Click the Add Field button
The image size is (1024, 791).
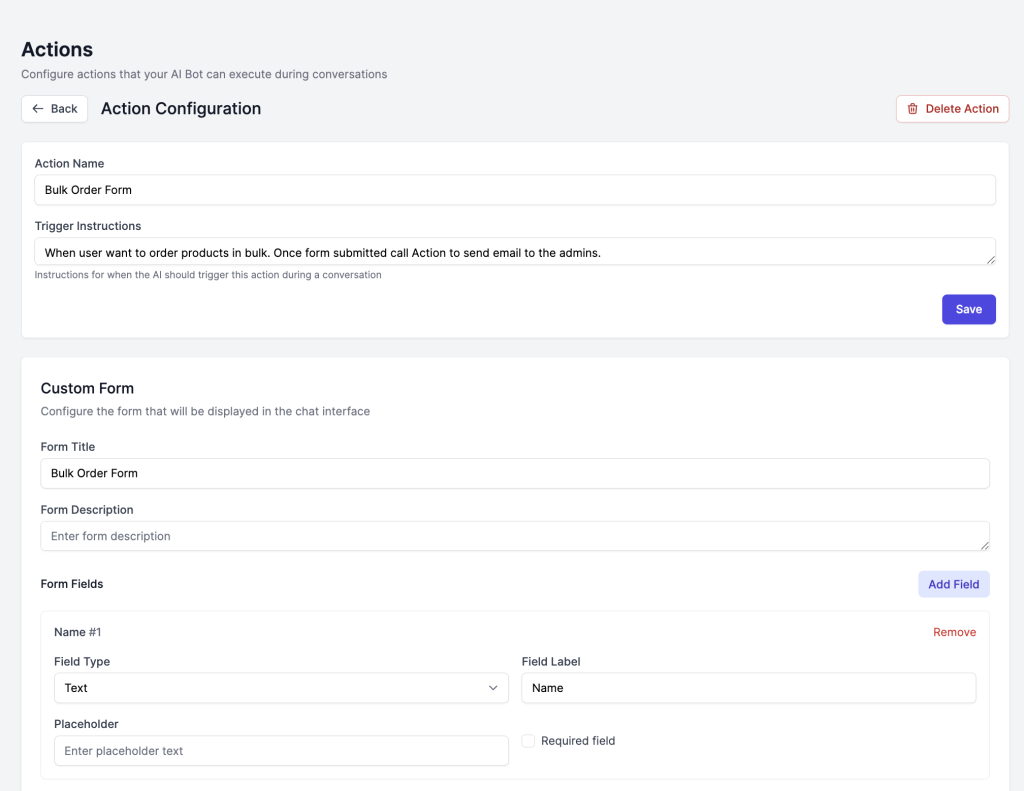click(x=953, y=584)
